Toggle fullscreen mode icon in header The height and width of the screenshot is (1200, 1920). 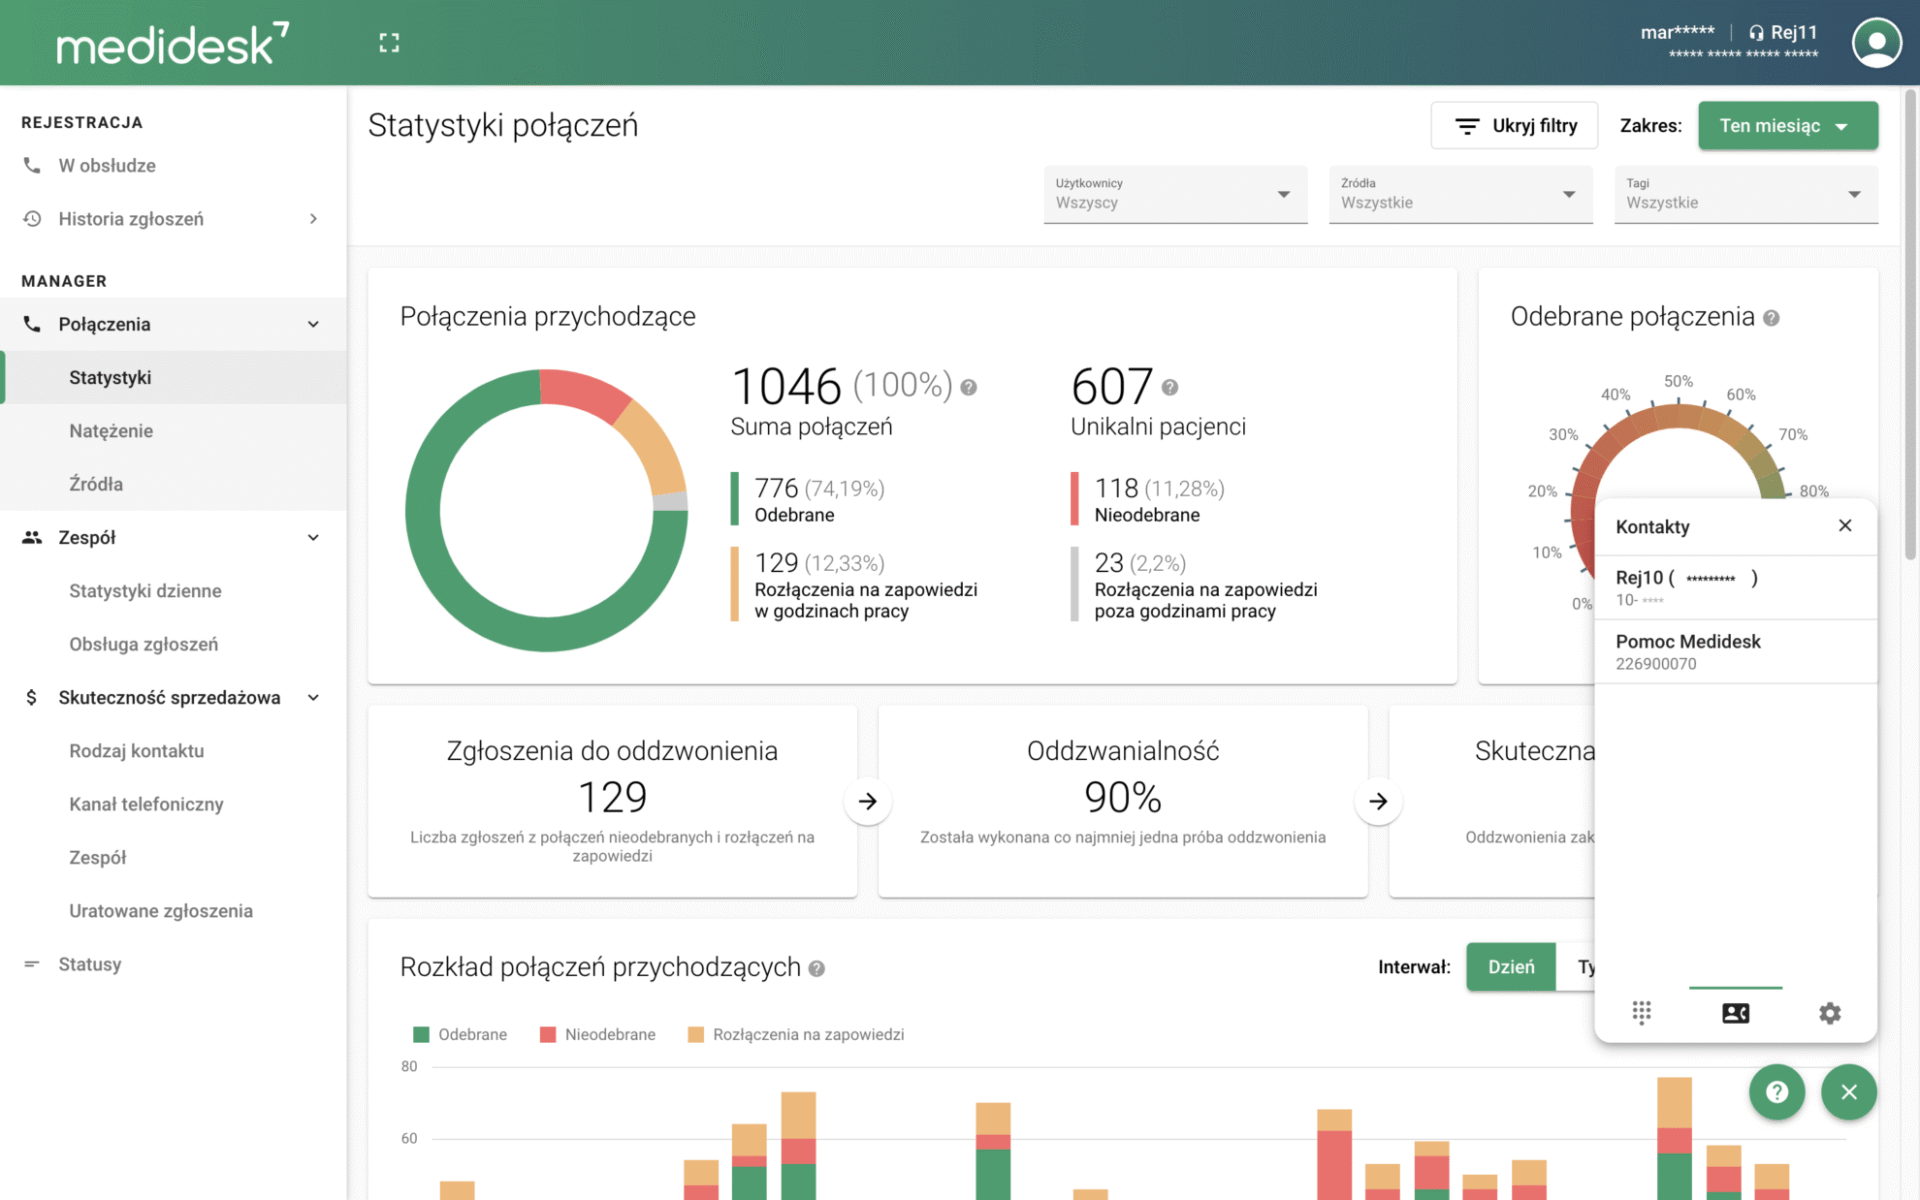pos(389,43)
